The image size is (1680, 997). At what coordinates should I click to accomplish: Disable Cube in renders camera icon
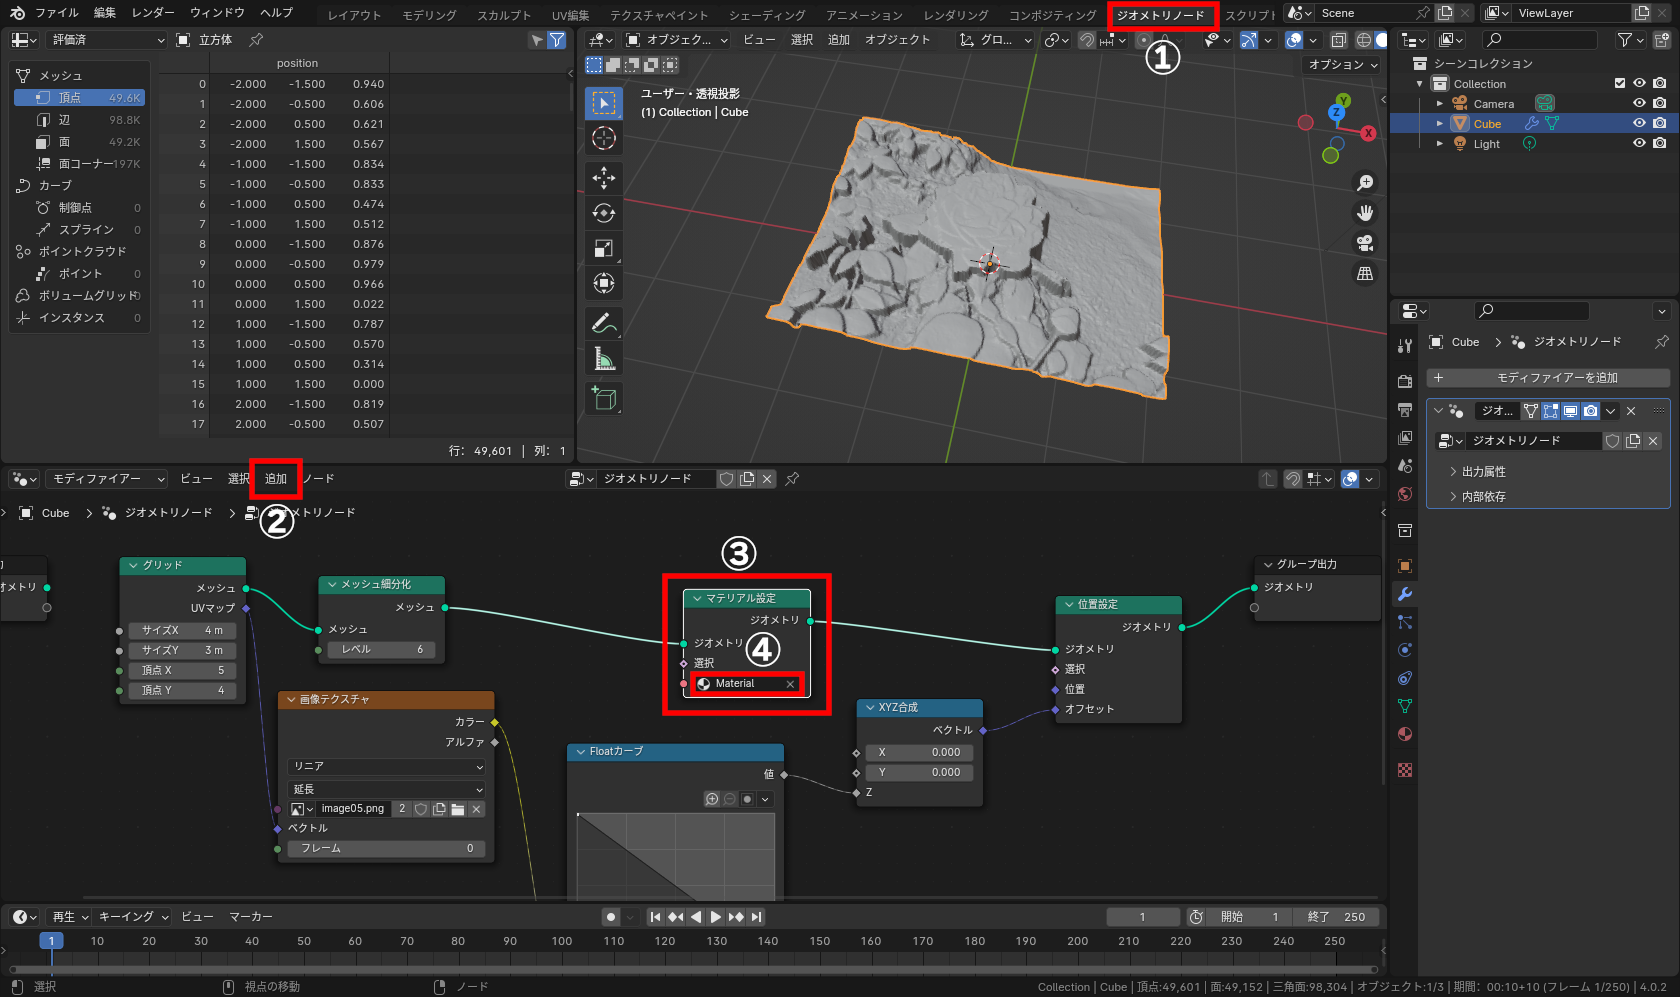pyautogui.click(x=1660, y=123)
